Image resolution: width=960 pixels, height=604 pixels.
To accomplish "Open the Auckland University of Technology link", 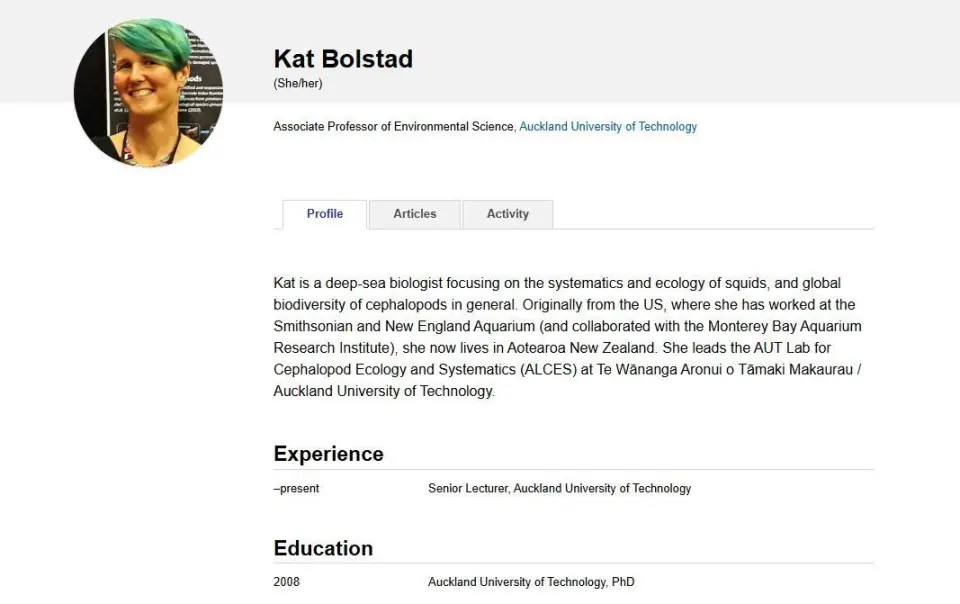I will click(x=608, y=127).
